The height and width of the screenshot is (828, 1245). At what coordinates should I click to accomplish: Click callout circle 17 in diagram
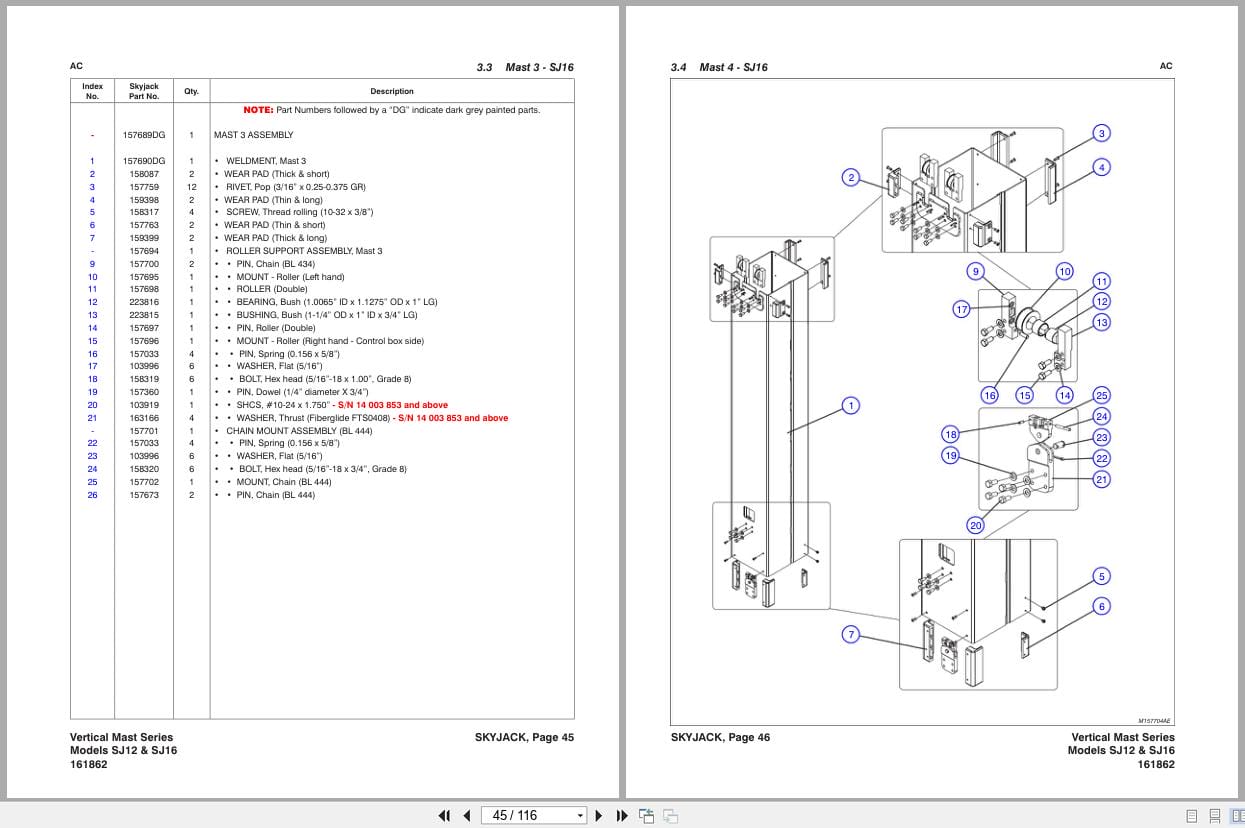pyautogui.click(x=962, y=309)
